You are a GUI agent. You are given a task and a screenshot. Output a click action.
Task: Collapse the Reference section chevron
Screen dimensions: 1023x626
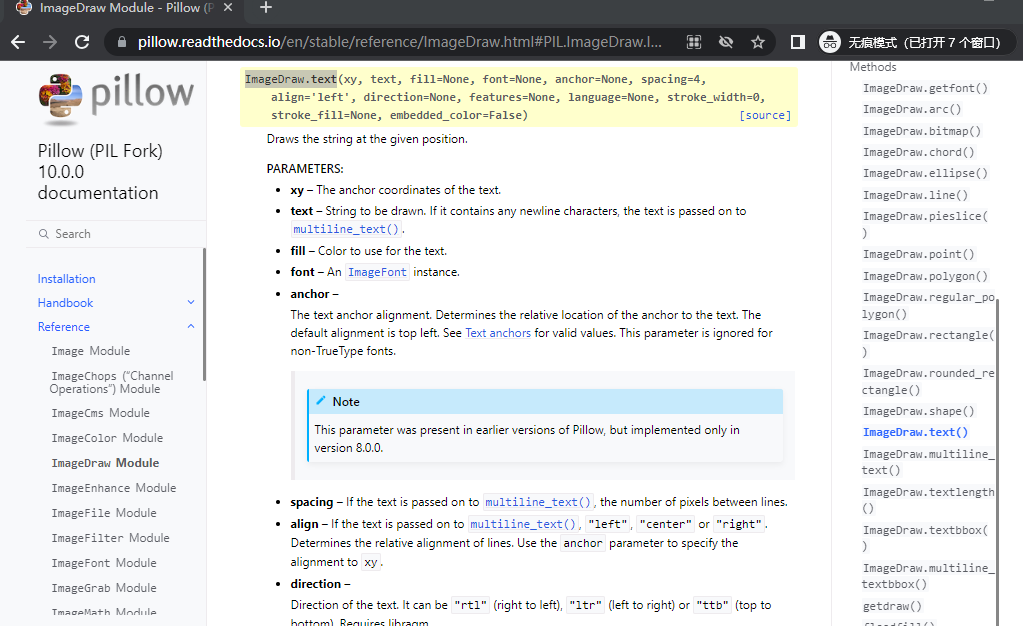coord(191,326)
